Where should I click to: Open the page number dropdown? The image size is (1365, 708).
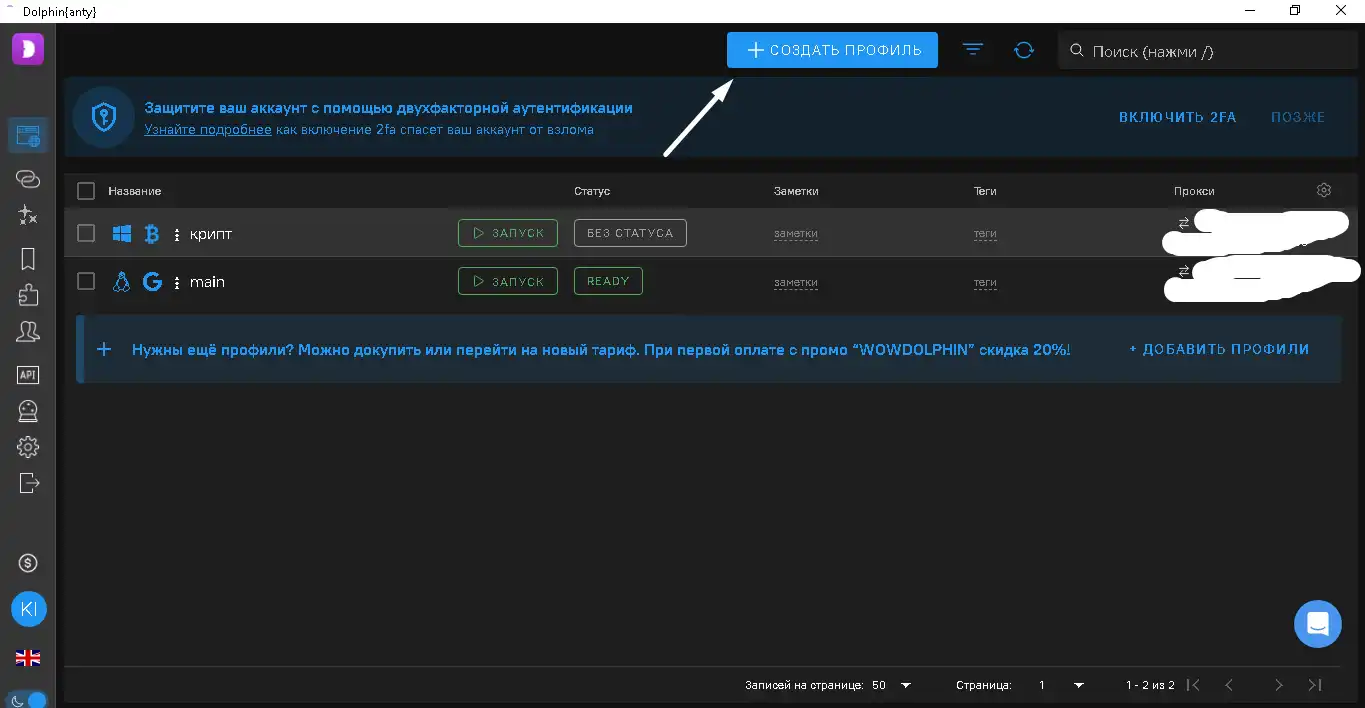(x=1060, y=685)
